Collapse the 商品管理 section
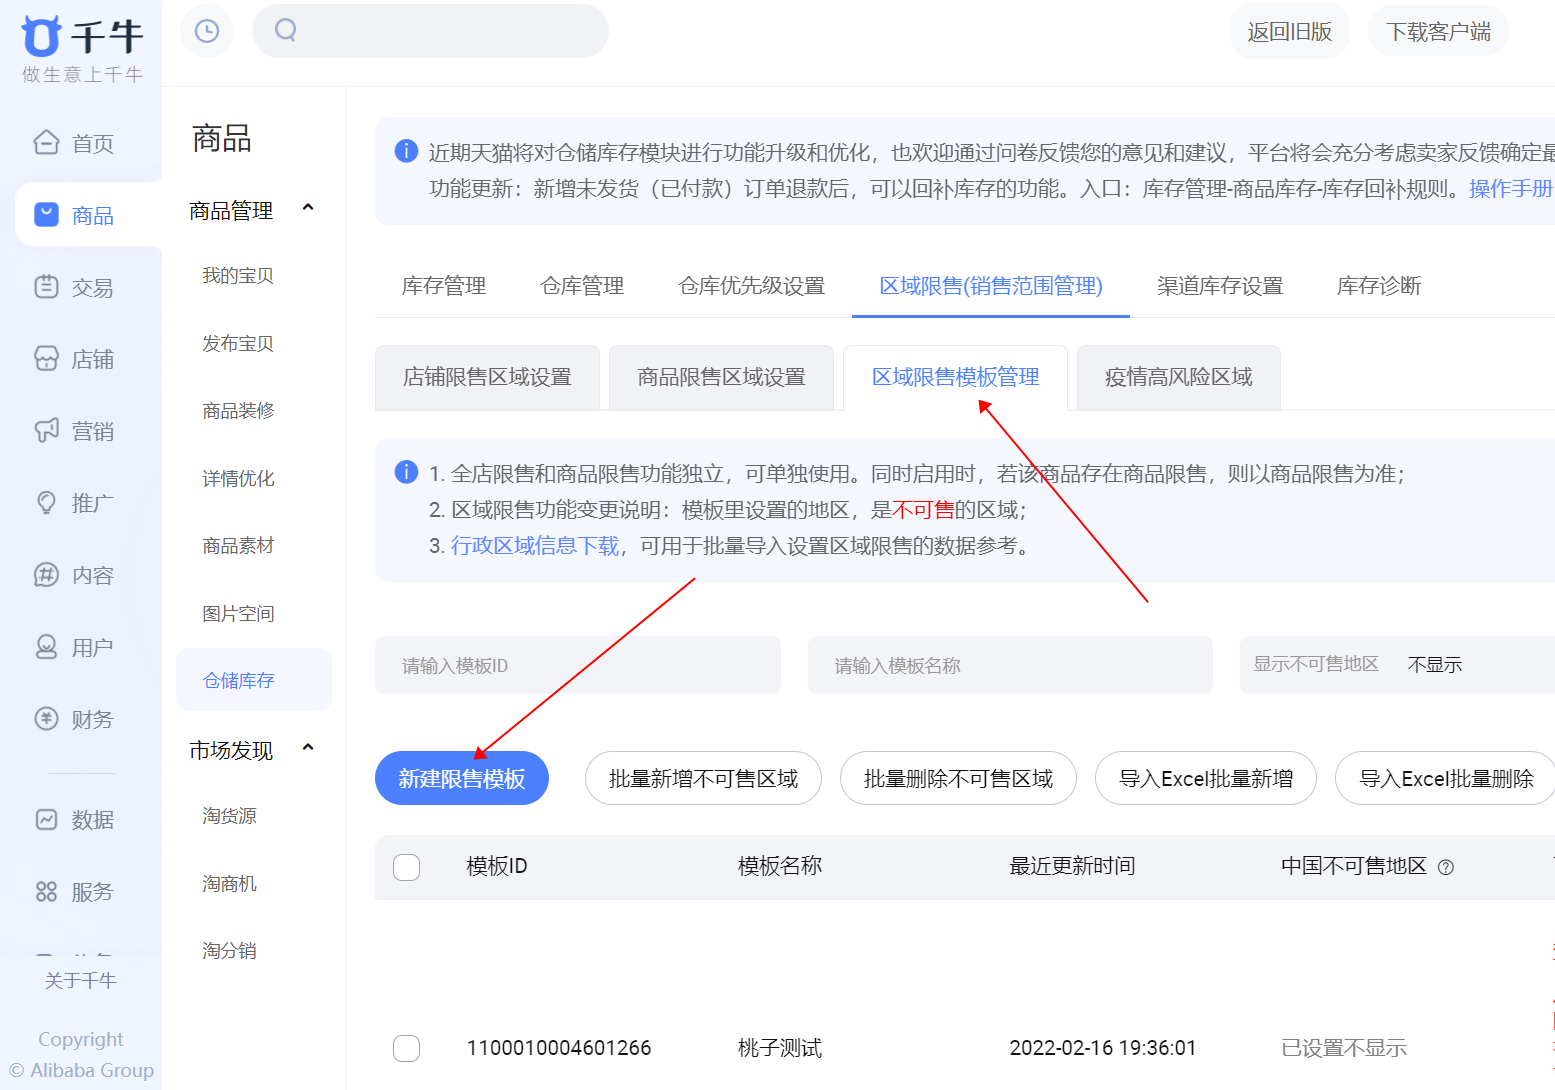Viewport: 1555px width, 1090px height. [x=308, y=208]
